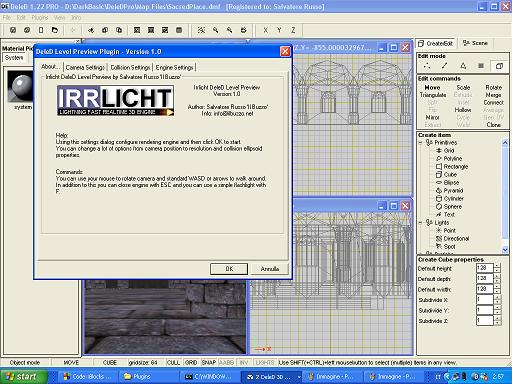Open the Engine Settings tab
Screen dimensions: 512x384
174,67
